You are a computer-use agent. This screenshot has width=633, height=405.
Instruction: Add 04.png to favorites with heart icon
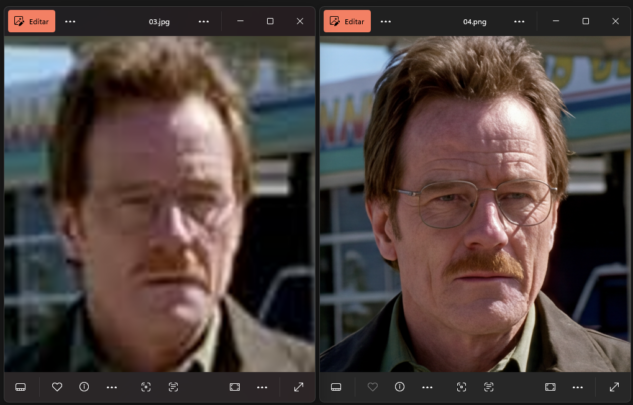point(373,387)
